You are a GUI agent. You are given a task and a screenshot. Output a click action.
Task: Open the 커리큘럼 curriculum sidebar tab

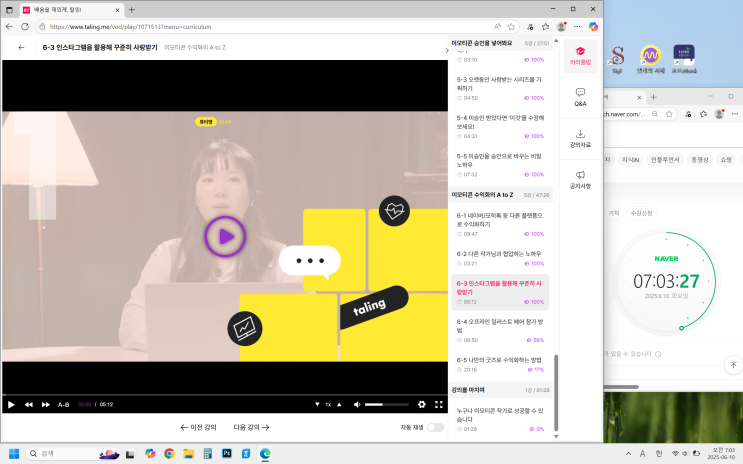[580, 56]
